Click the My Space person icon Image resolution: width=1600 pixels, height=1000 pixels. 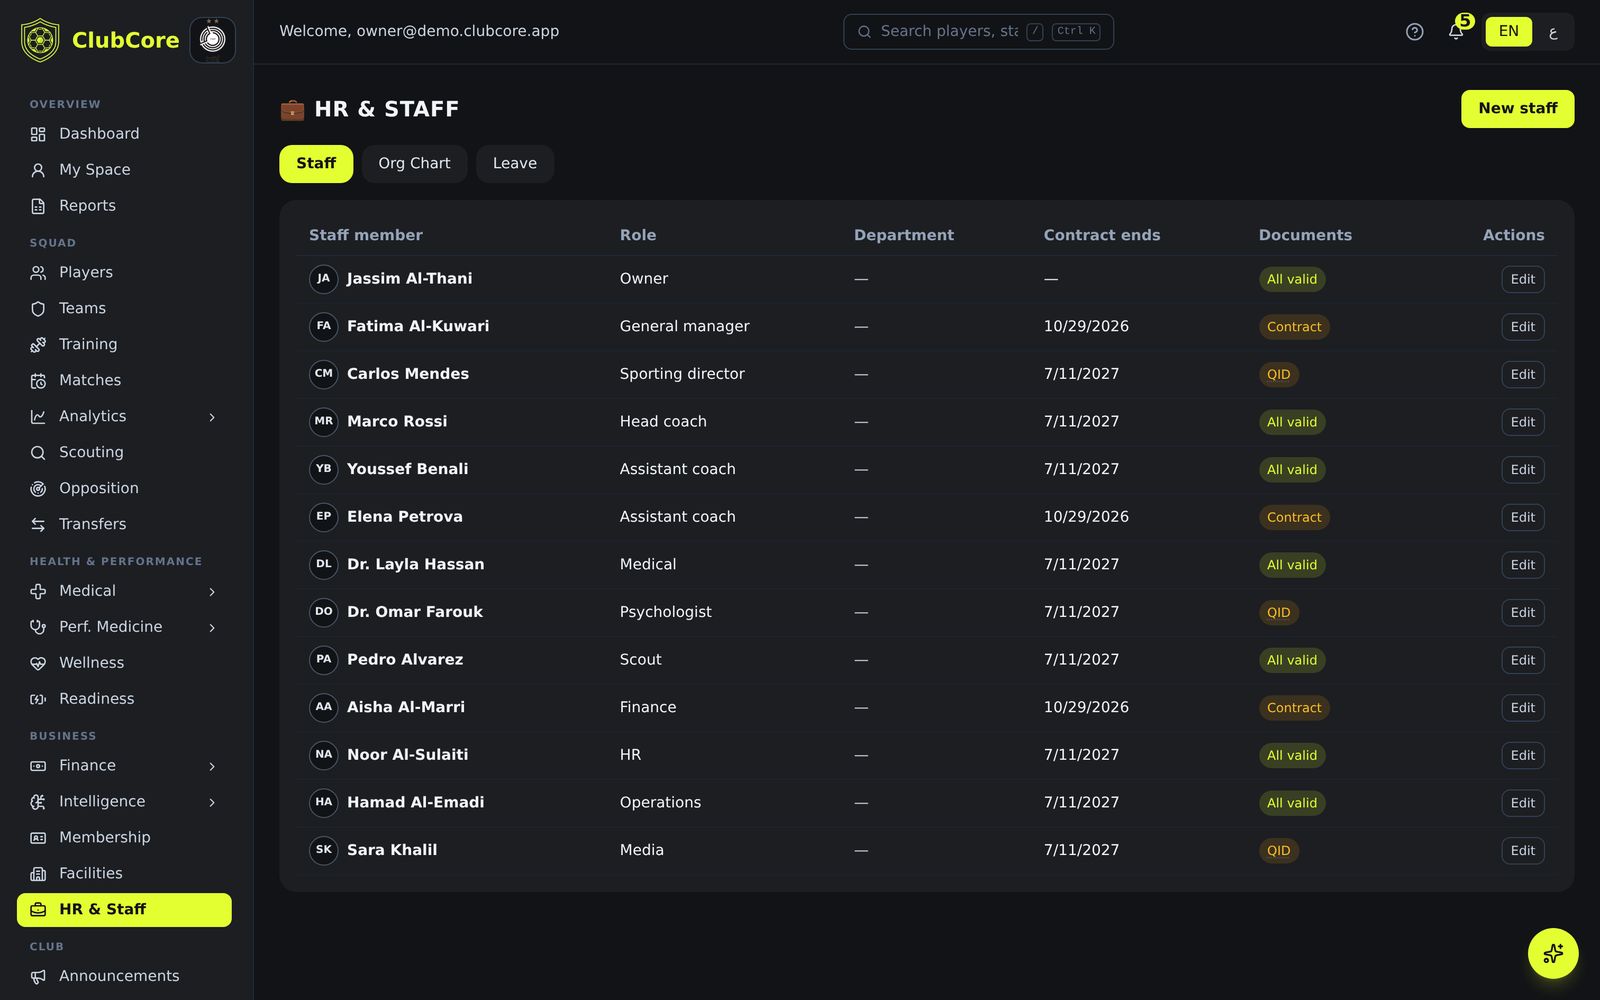pos(38,170)
